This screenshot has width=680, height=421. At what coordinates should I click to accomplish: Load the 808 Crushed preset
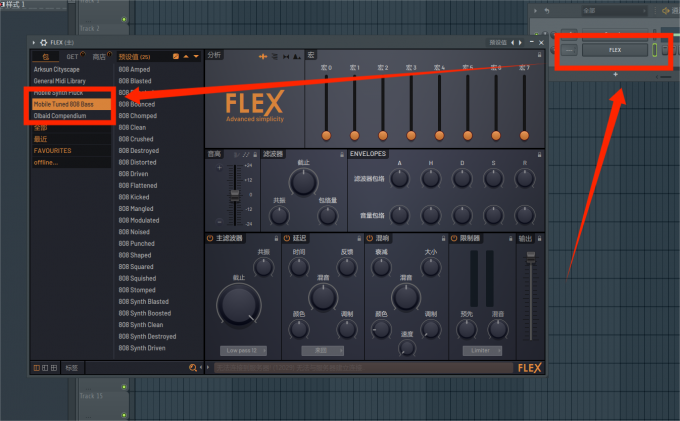pos(136,139)
